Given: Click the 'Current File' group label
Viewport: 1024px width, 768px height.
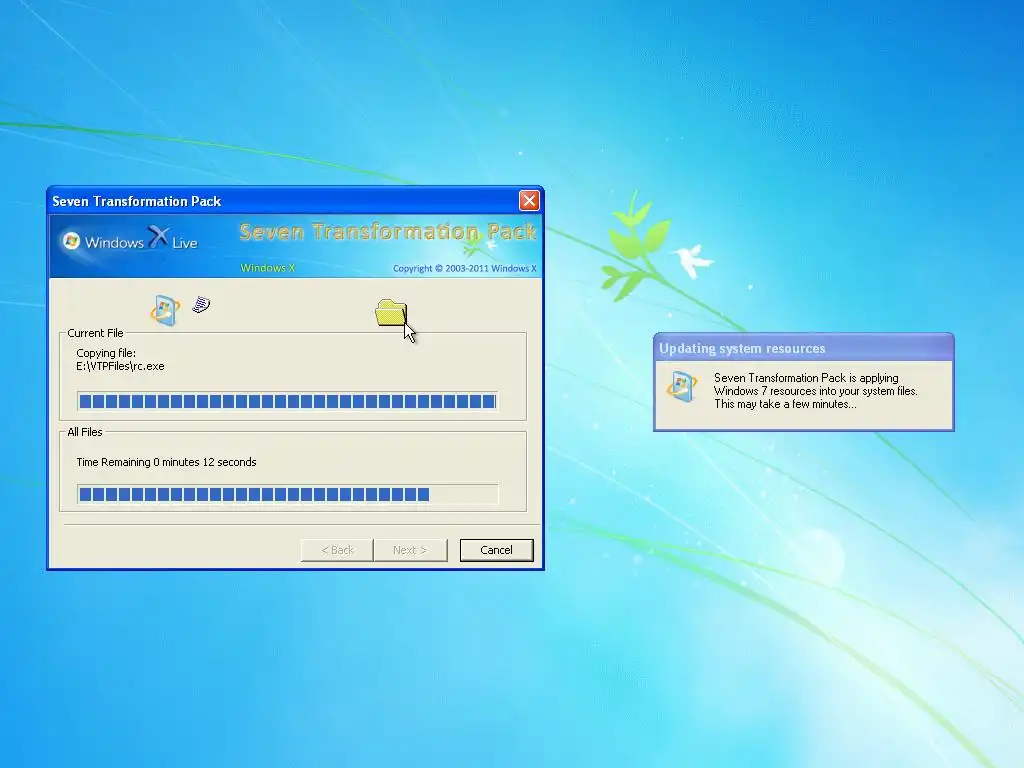Looking at the screenshot, I should 95,333.
